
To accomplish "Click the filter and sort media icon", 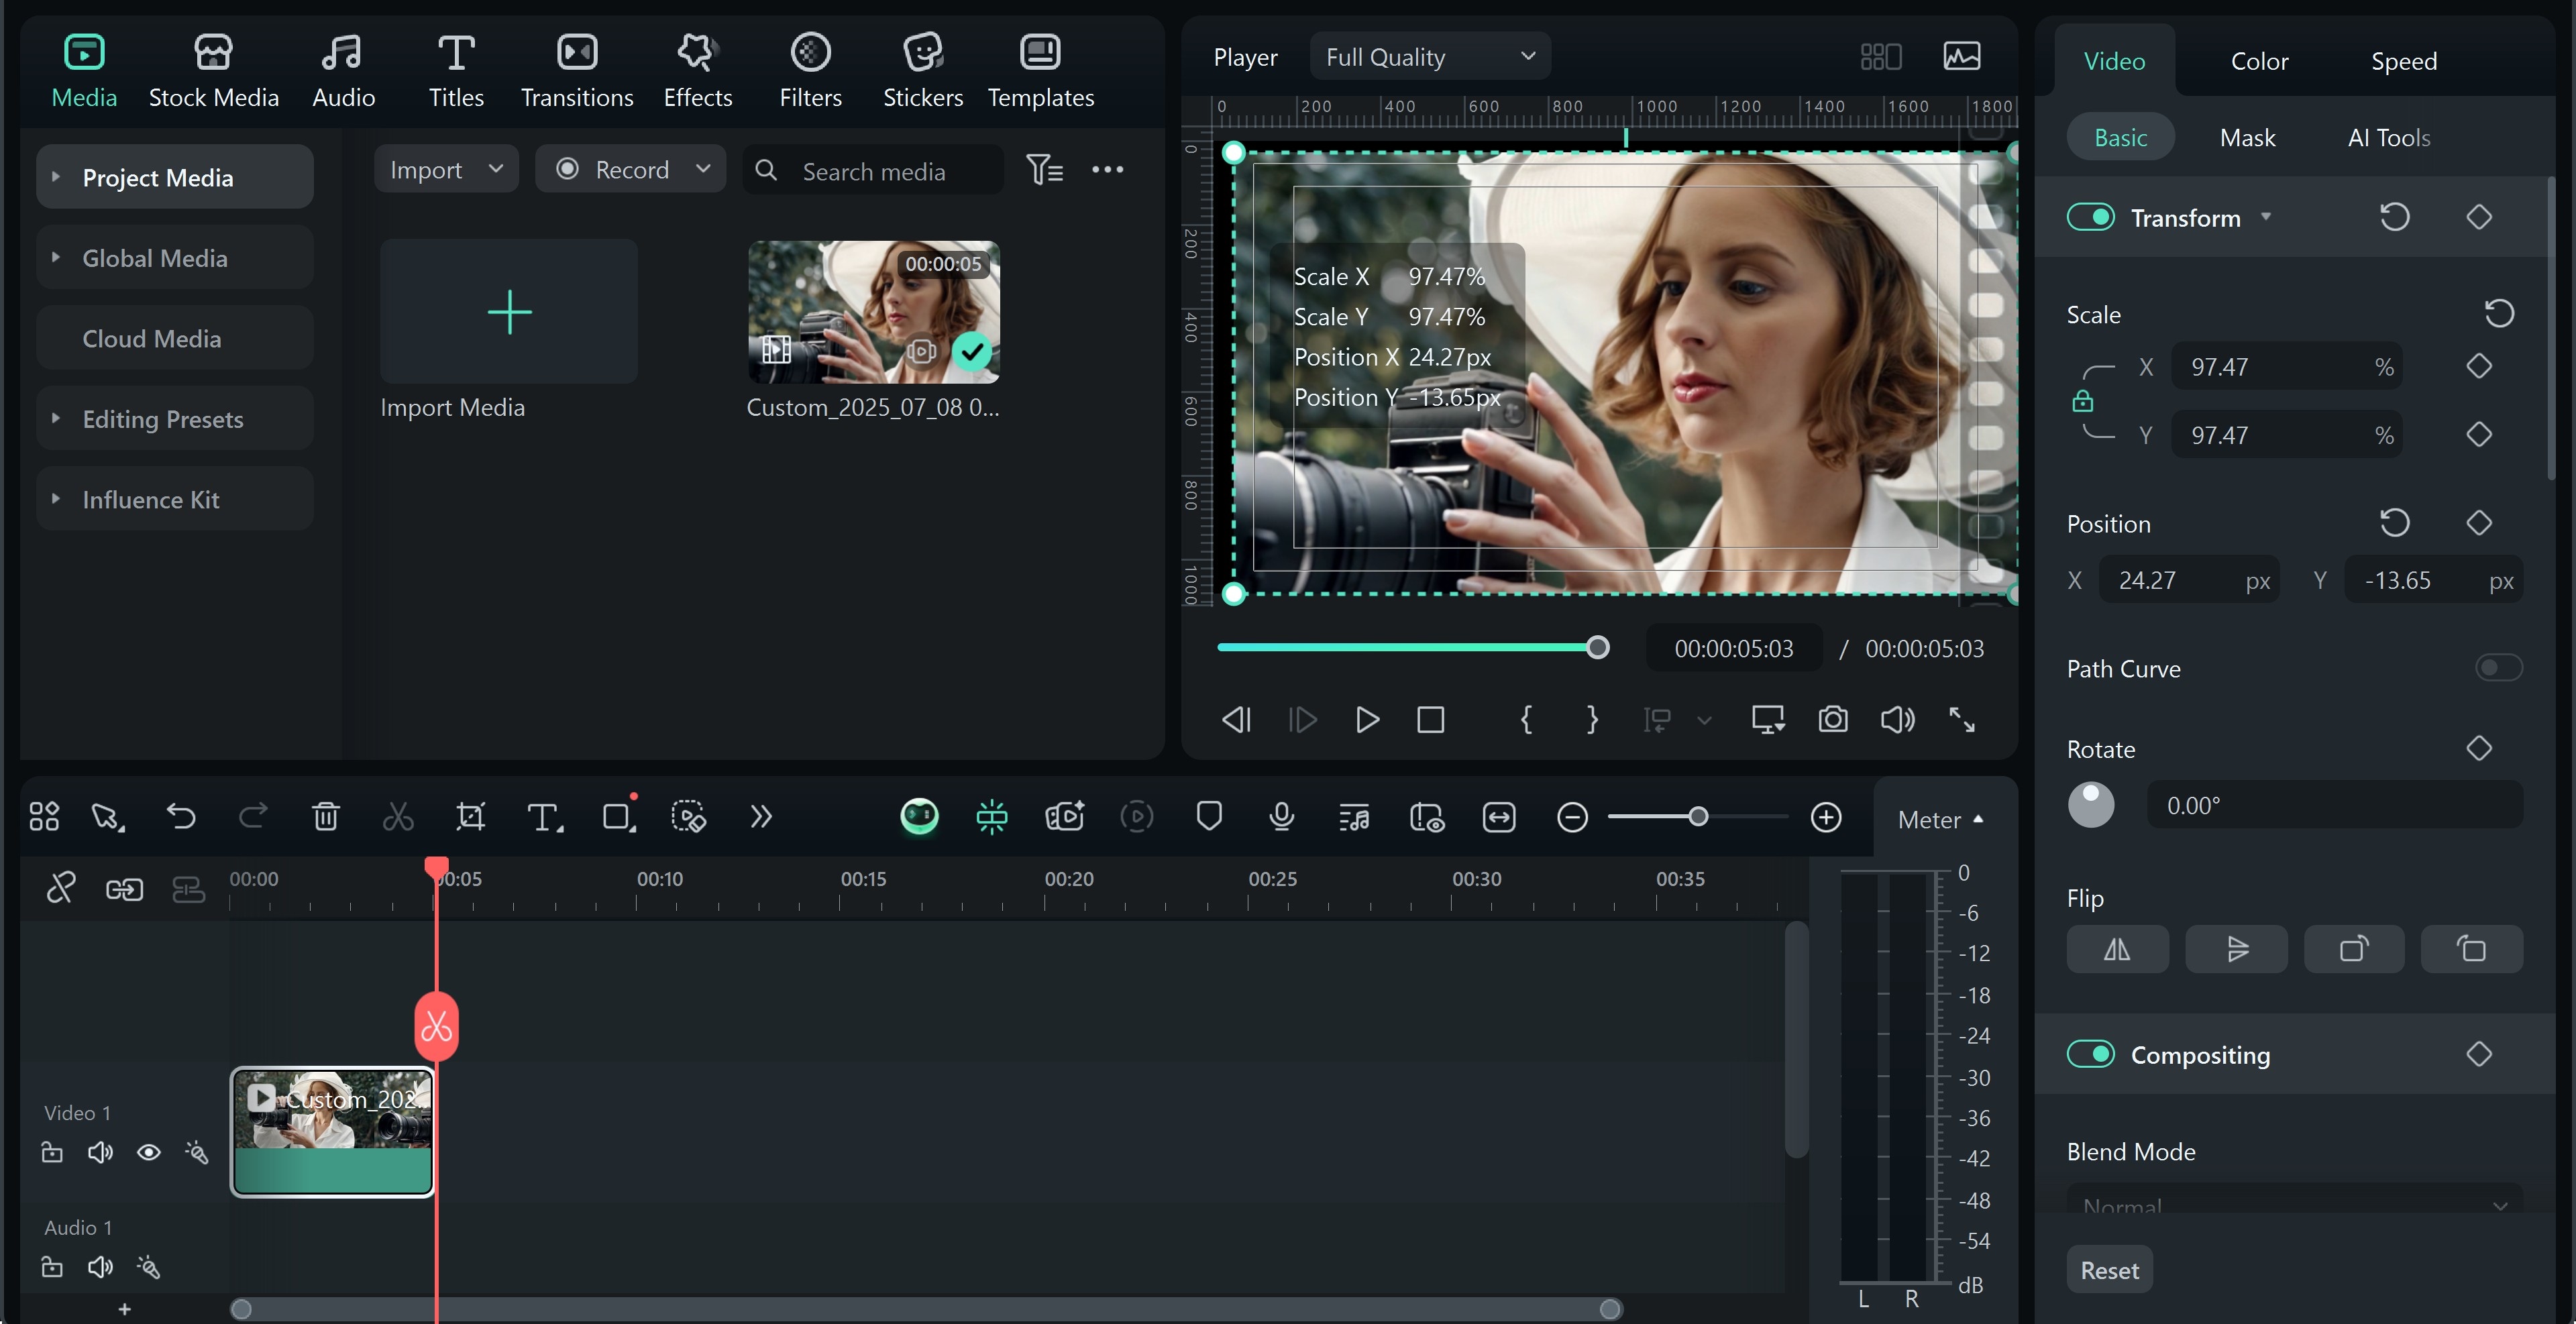I will tap(1045, 170).
